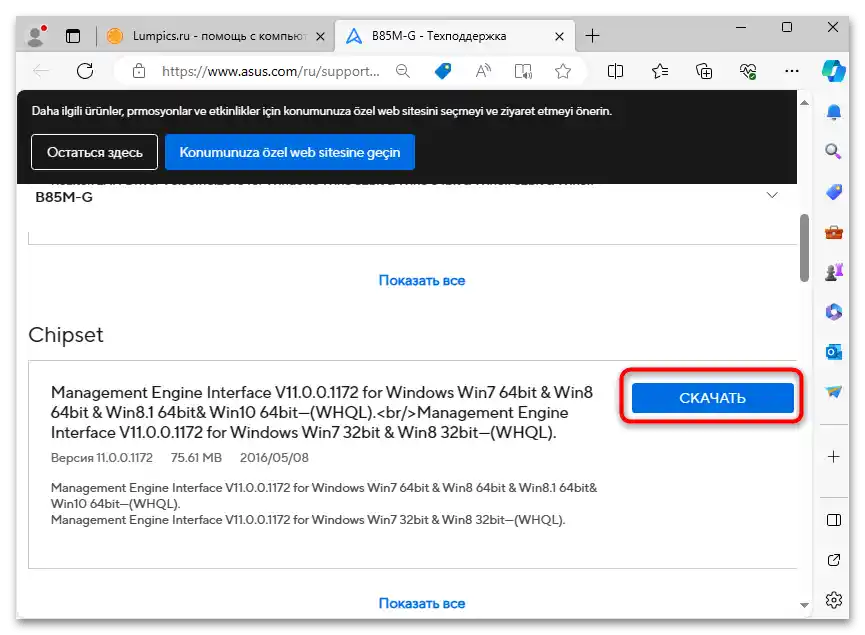Click Показать все under the Chipset section
This screenshot has height=635, width=865.
click(x=421, y=603)
